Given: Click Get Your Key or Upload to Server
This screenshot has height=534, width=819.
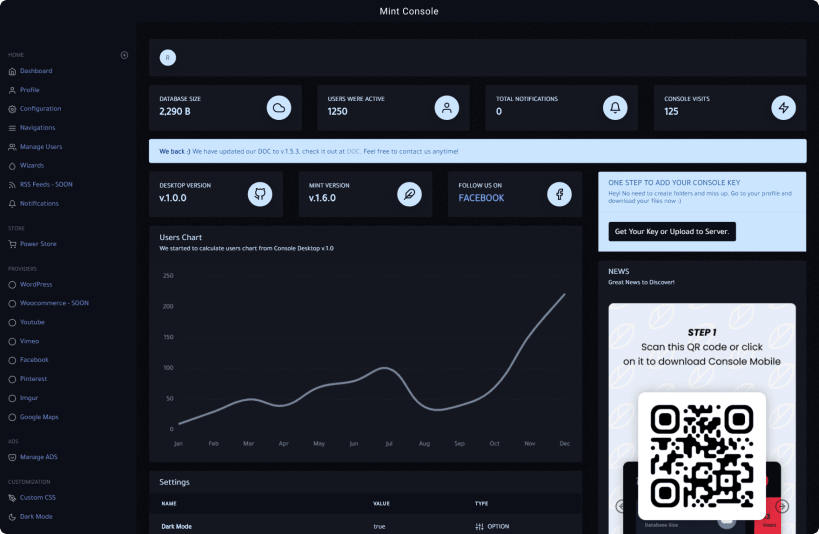Looking at the screenshot, I should [x=672, y=231].
